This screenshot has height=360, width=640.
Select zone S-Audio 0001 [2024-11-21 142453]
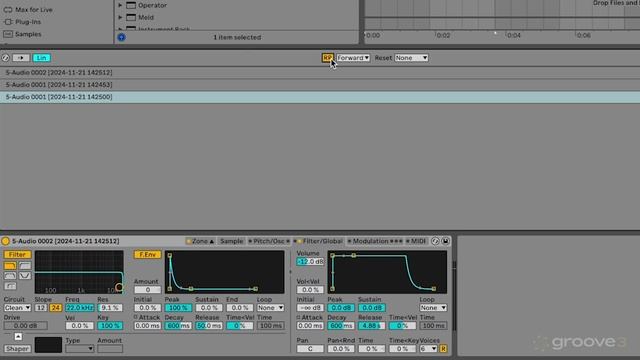(x=320, y=85)
